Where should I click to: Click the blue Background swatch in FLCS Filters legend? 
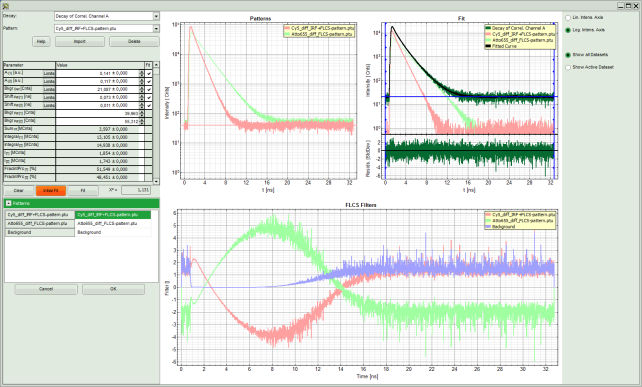[488, 226]
